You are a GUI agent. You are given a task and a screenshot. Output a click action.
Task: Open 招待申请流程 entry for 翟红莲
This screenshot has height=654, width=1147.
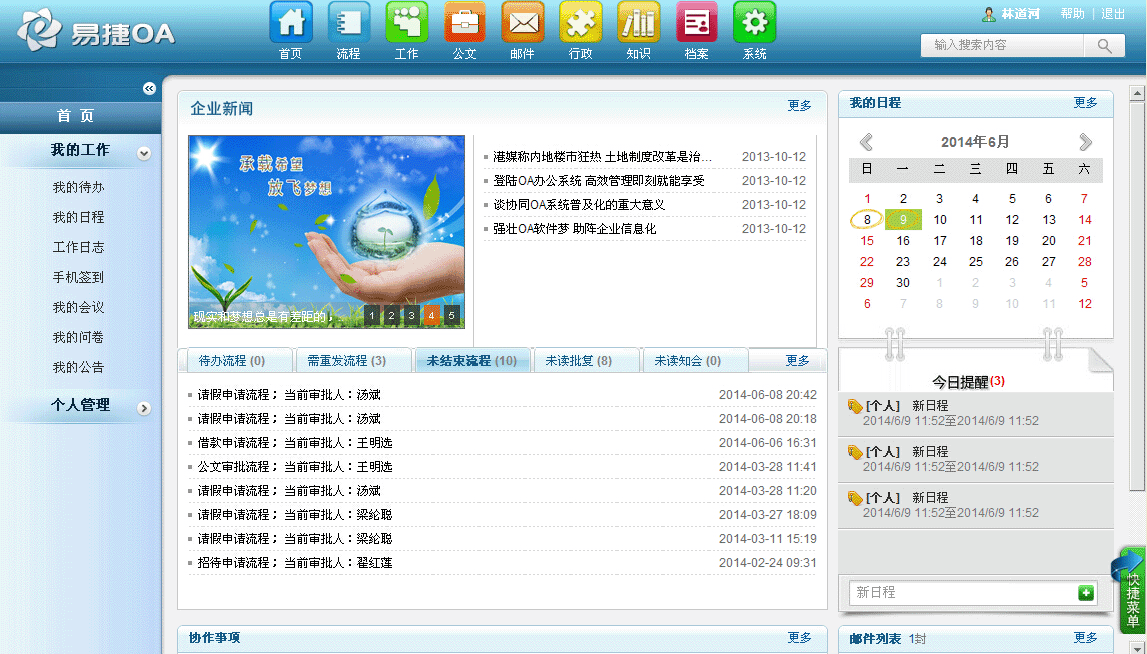pyautogui.click(x=295, y=563)
